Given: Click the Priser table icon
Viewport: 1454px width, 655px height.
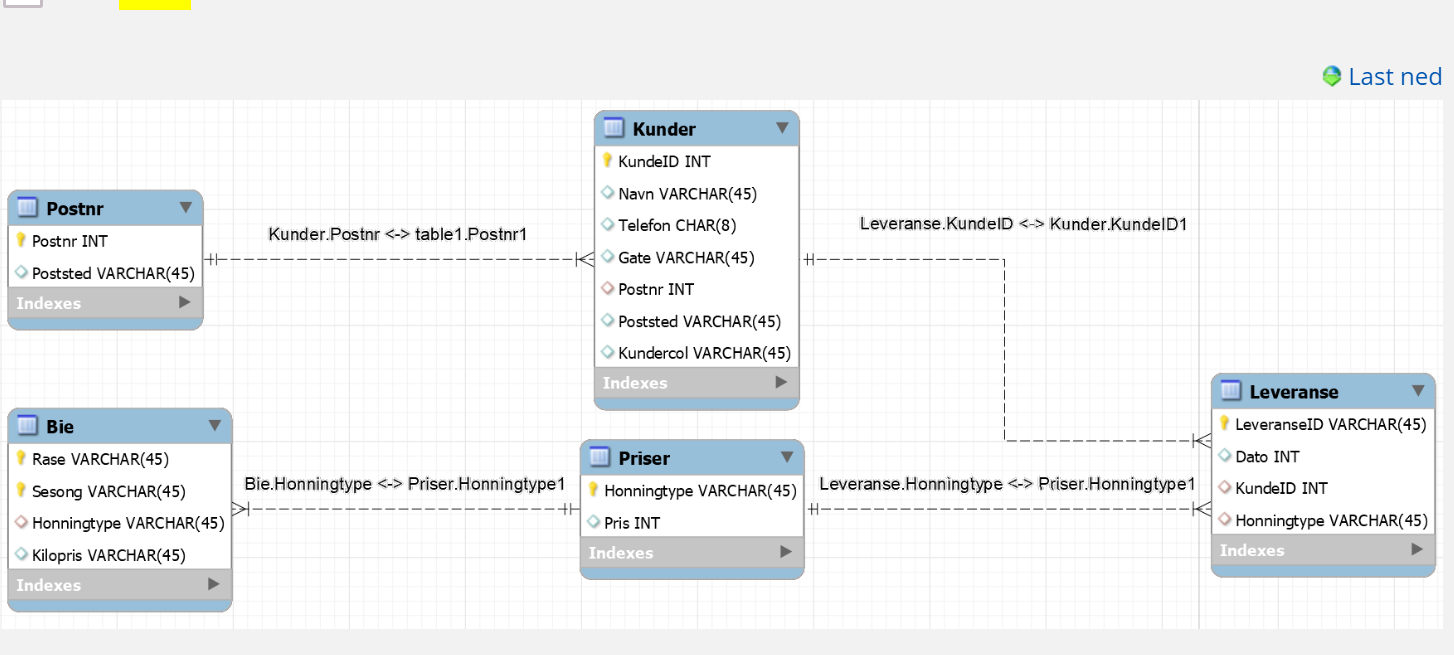Looking at the screenshot, I should (600, 458).
